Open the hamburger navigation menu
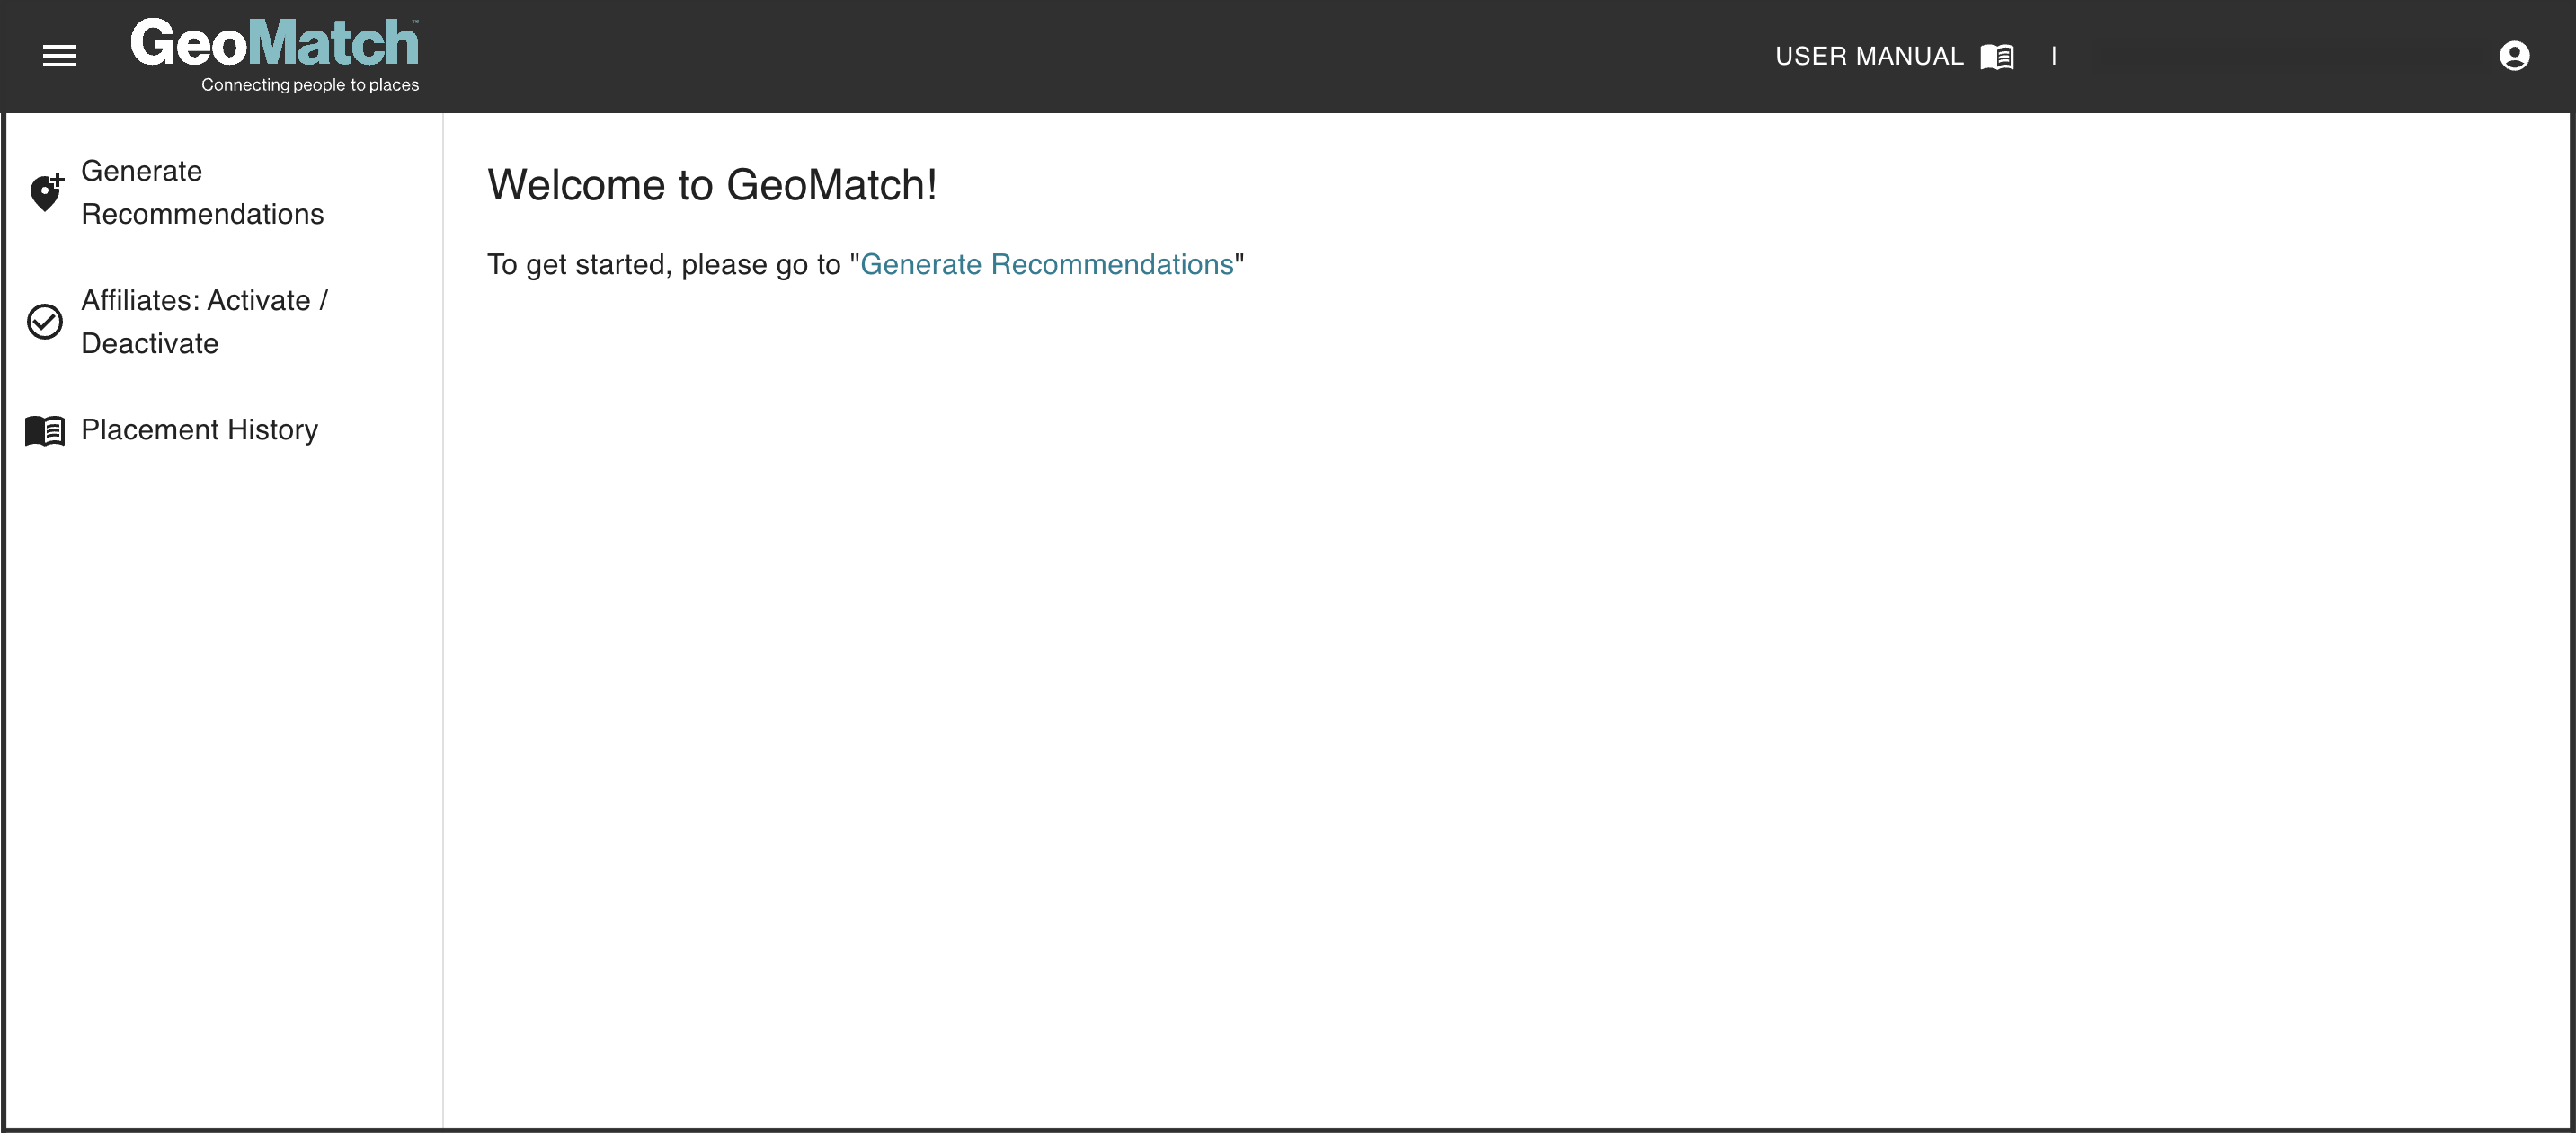Screen dimensions: 2576x1133 [x=59, y=56]
